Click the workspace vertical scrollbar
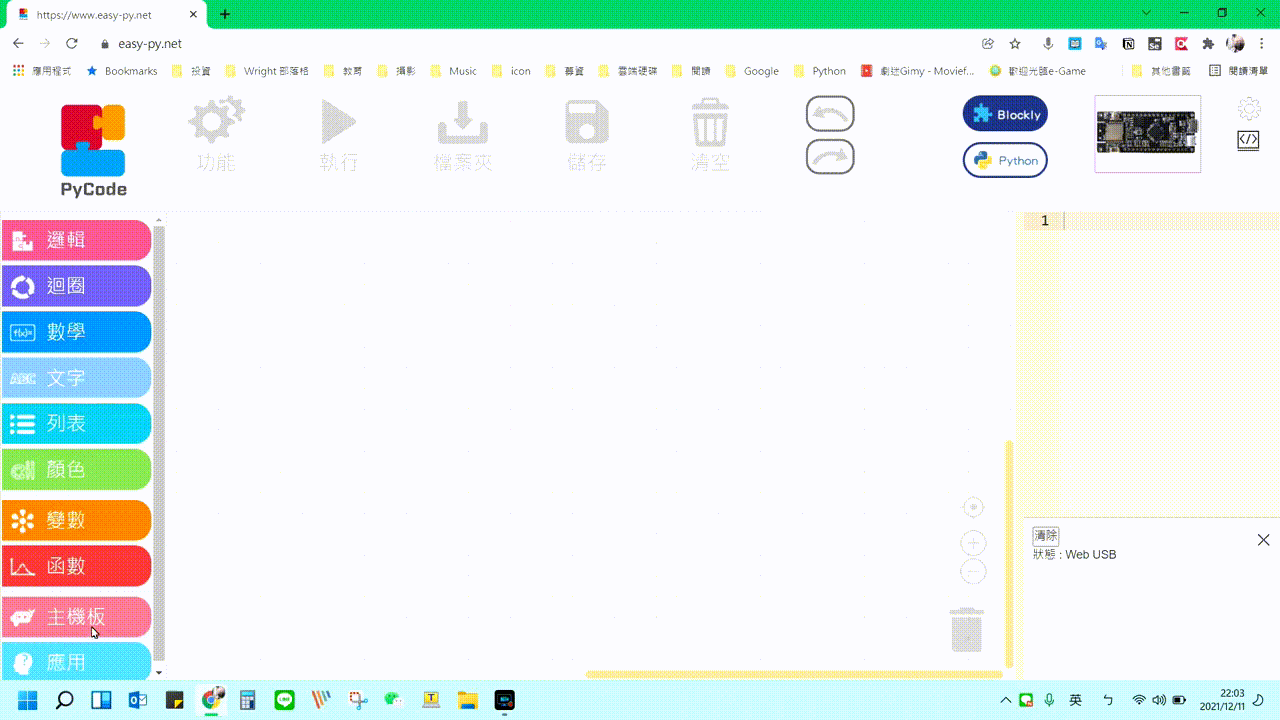The height and width of the screenshot is (720, 1280). point(1009,554)
